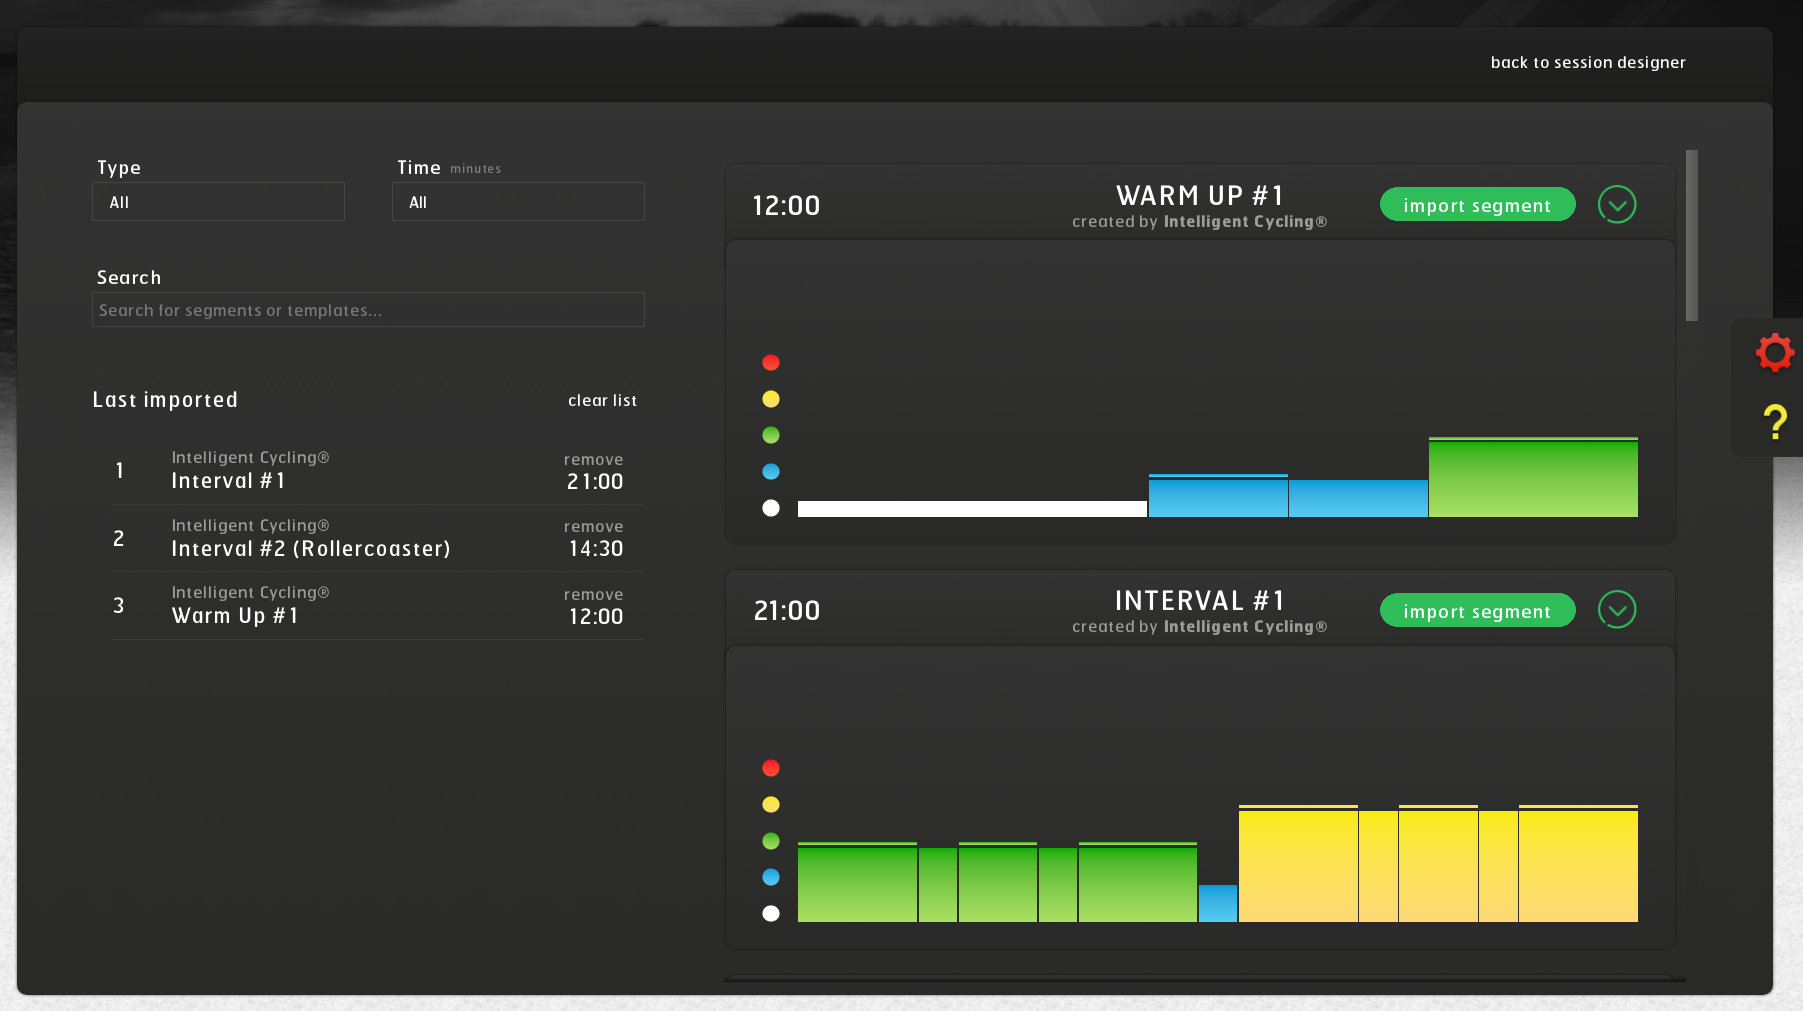Click the blue zone dot in Interval #1 chart
1803x1011 pixels.
tap(771, 877)
